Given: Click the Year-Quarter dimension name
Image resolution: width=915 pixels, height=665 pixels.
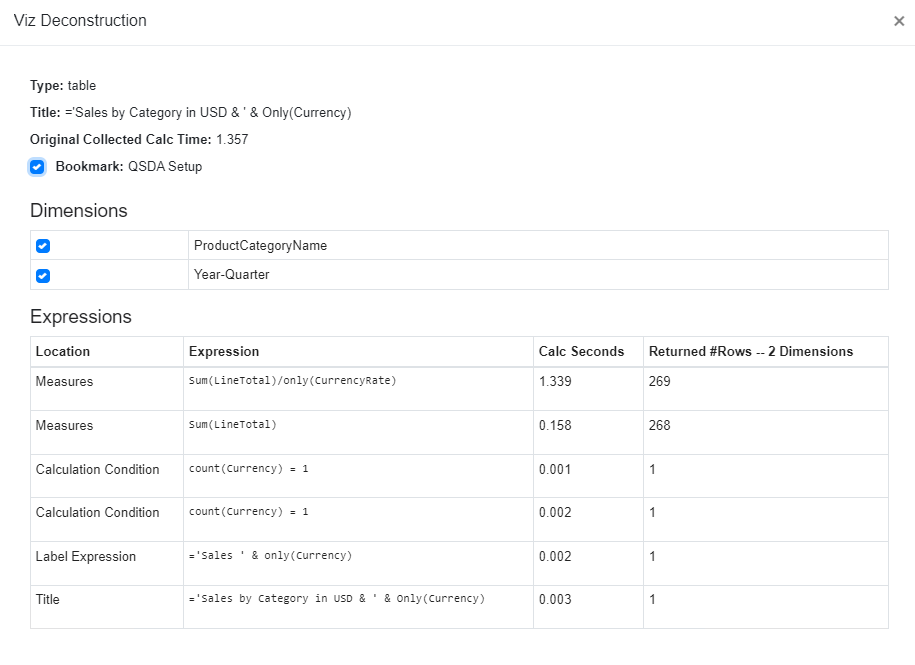Looking at the screenshot, I should tap(231, 275).
